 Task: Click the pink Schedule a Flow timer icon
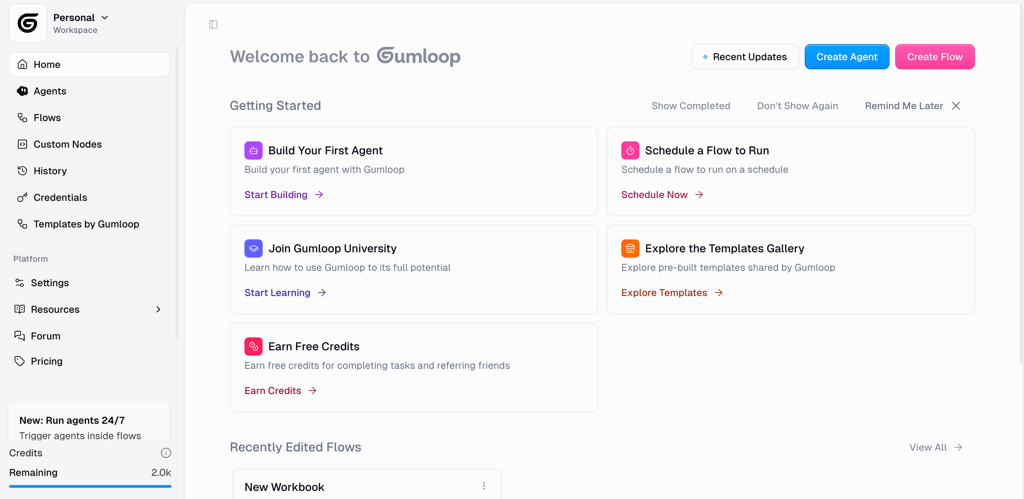(630, 150)
